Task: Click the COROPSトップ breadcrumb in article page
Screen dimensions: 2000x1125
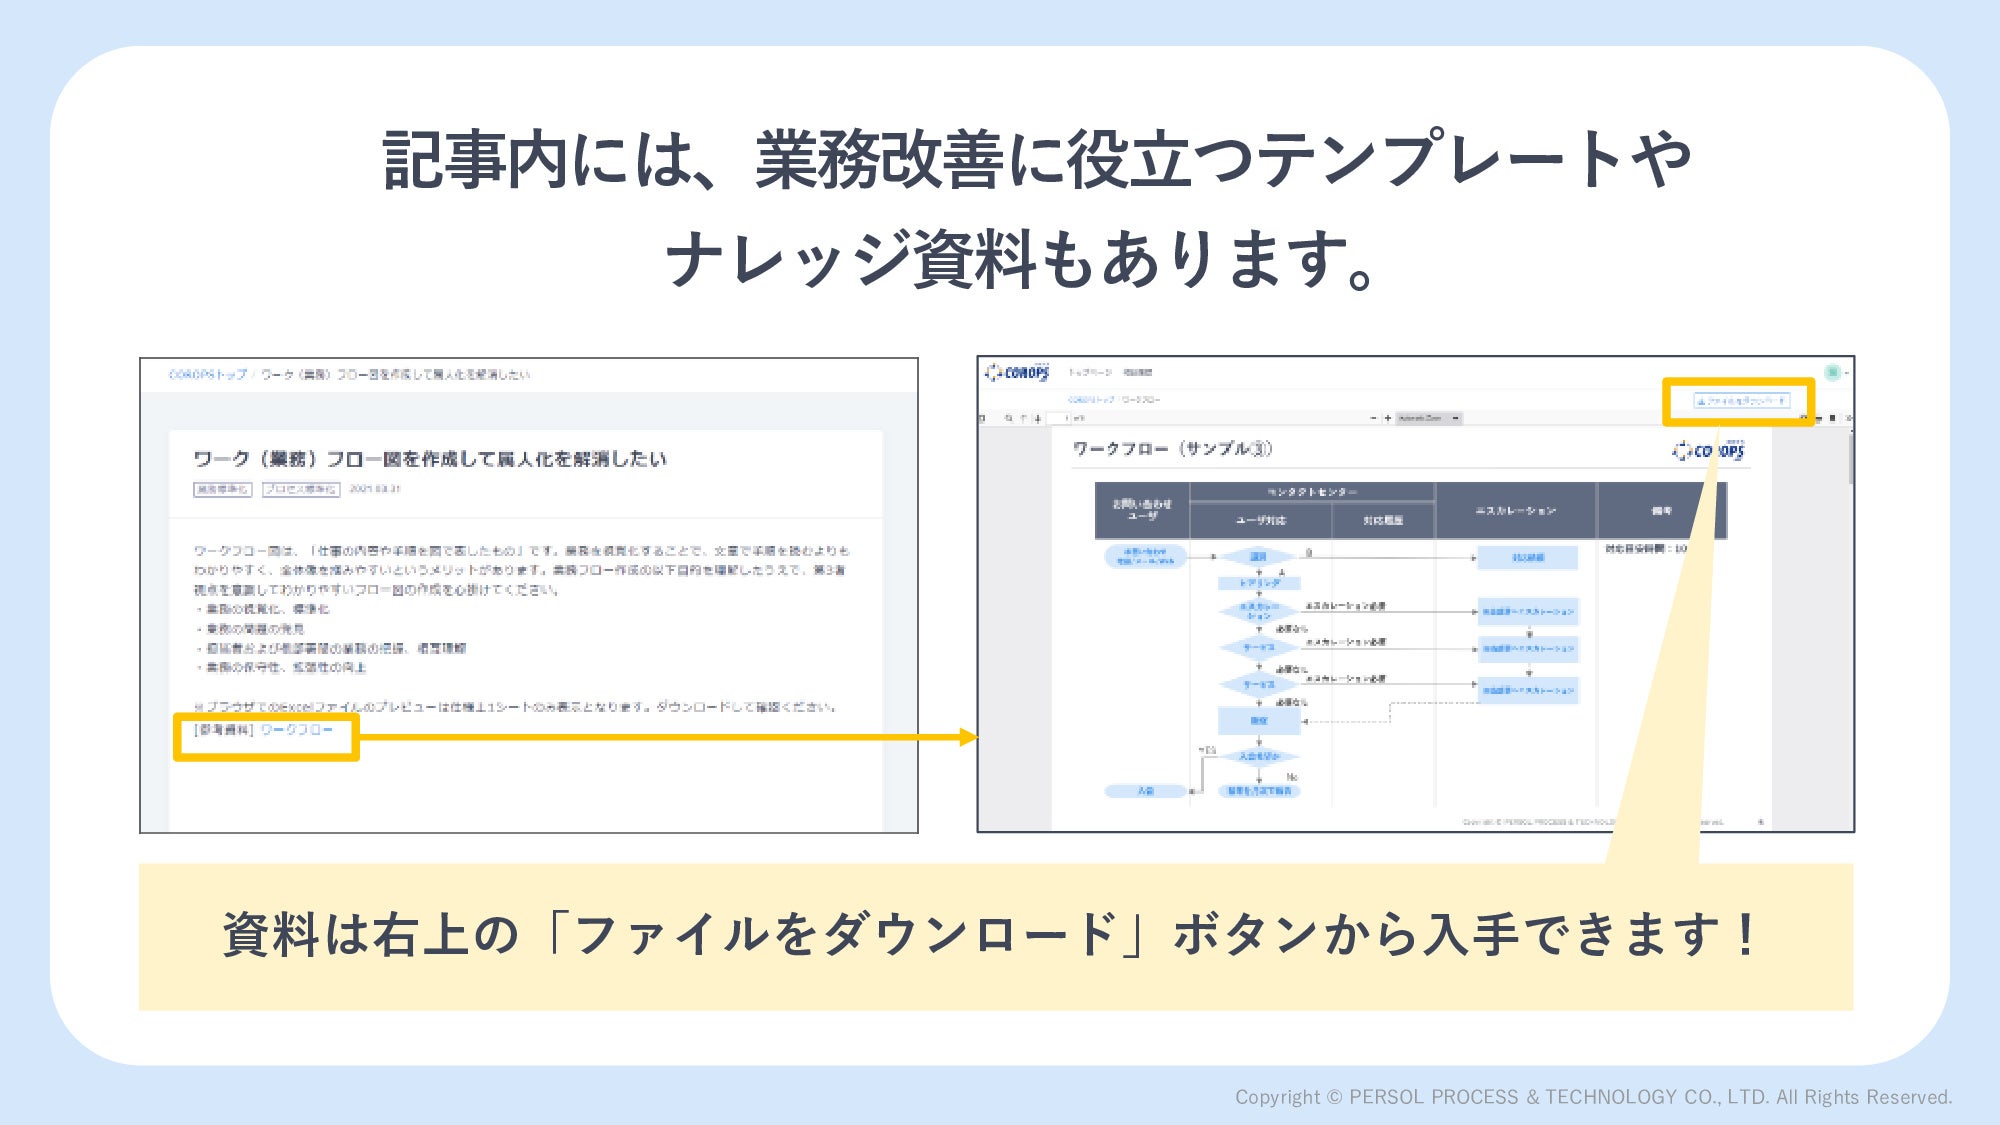Action: tap(207, 374)
